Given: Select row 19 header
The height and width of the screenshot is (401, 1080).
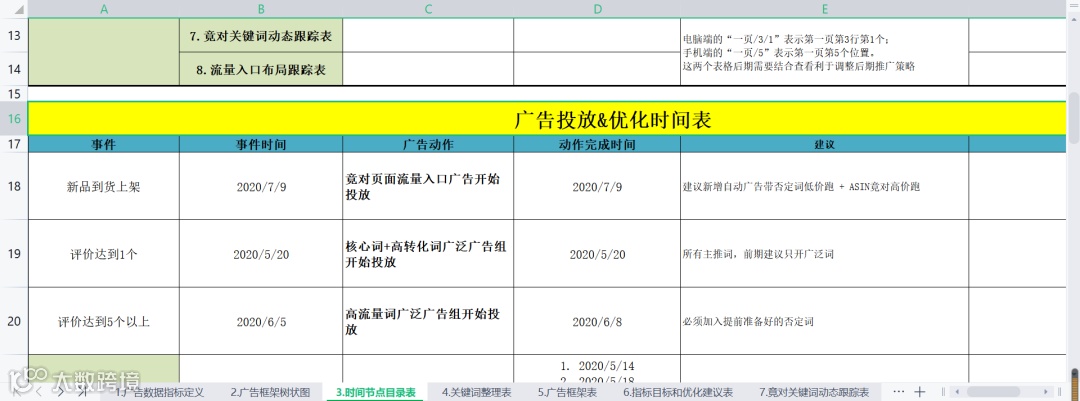Looking at the screenshot, I should (14, 254).
